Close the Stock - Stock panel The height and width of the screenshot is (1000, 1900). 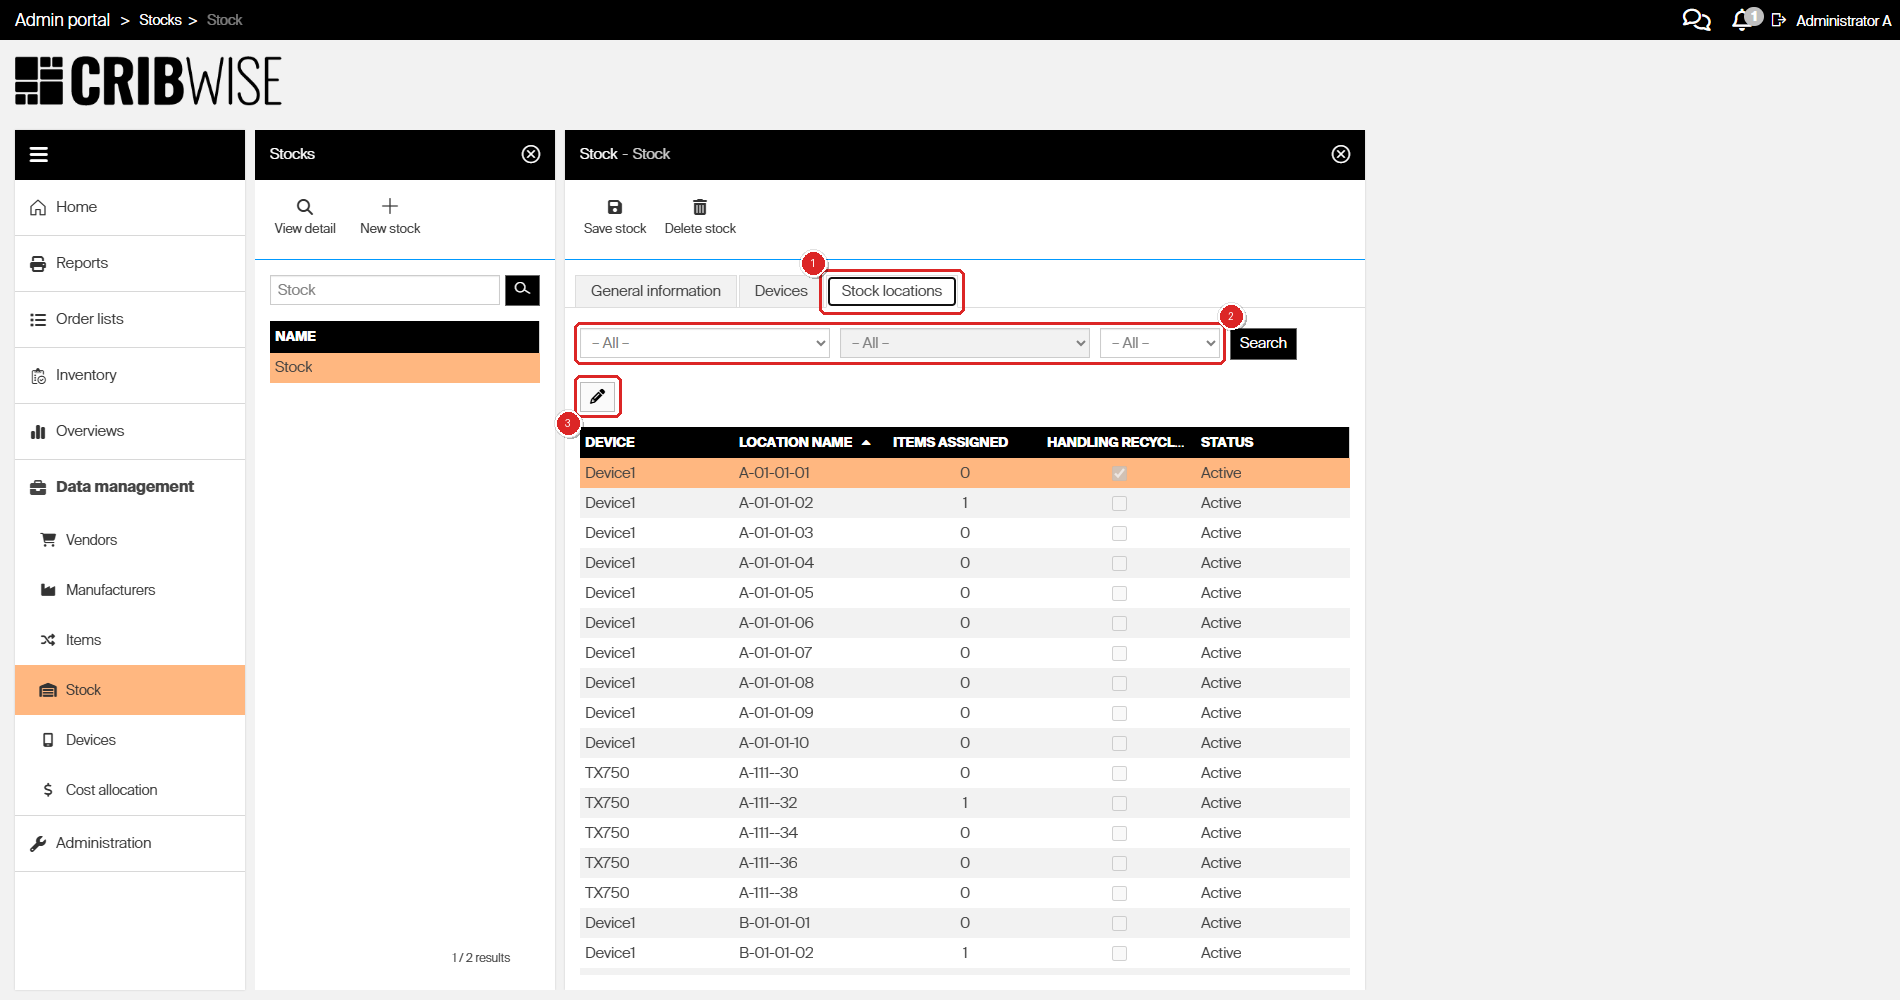(1341, 154)
